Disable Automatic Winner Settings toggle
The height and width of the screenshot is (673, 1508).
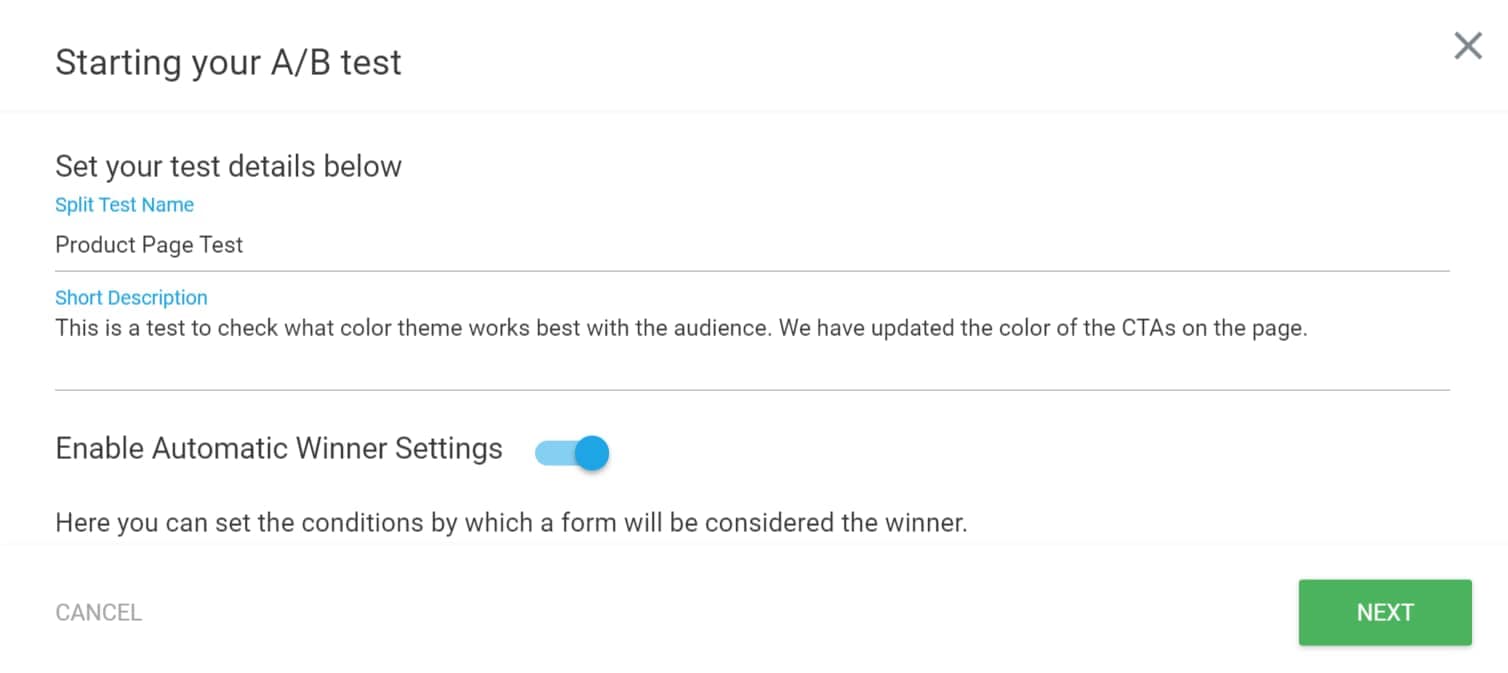[x=571, y=453]
